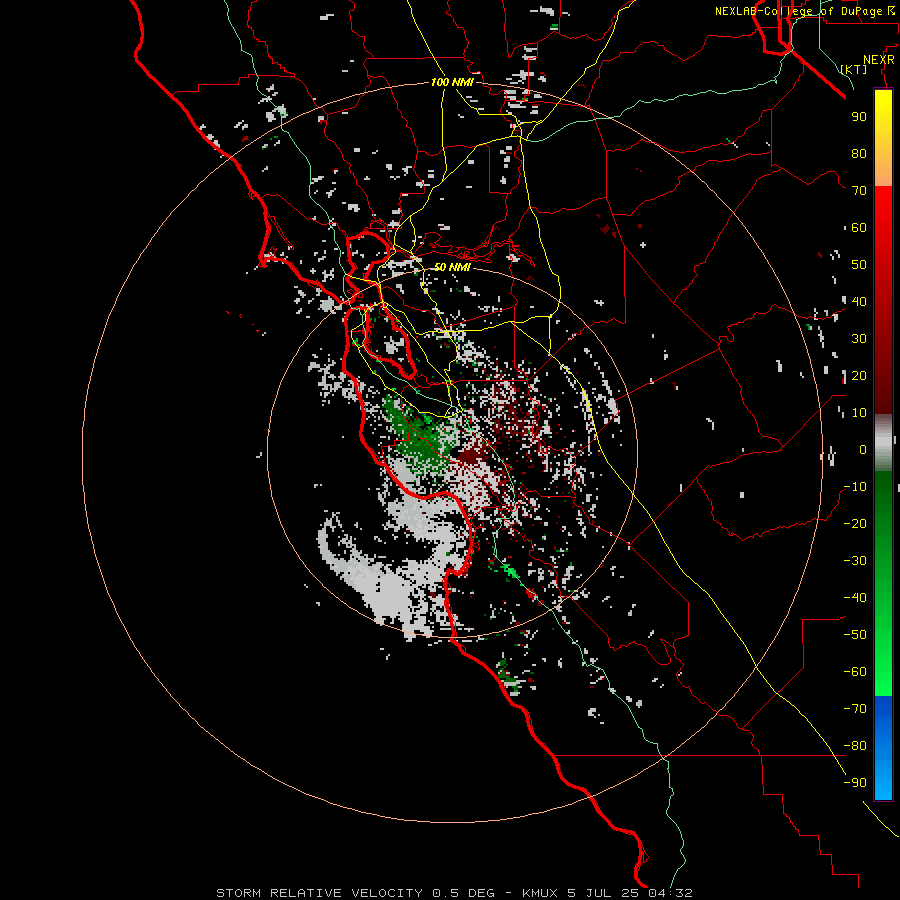The image size is (900, 900).
Task: Click the positive 40 scale label
Action: point(859,302)
